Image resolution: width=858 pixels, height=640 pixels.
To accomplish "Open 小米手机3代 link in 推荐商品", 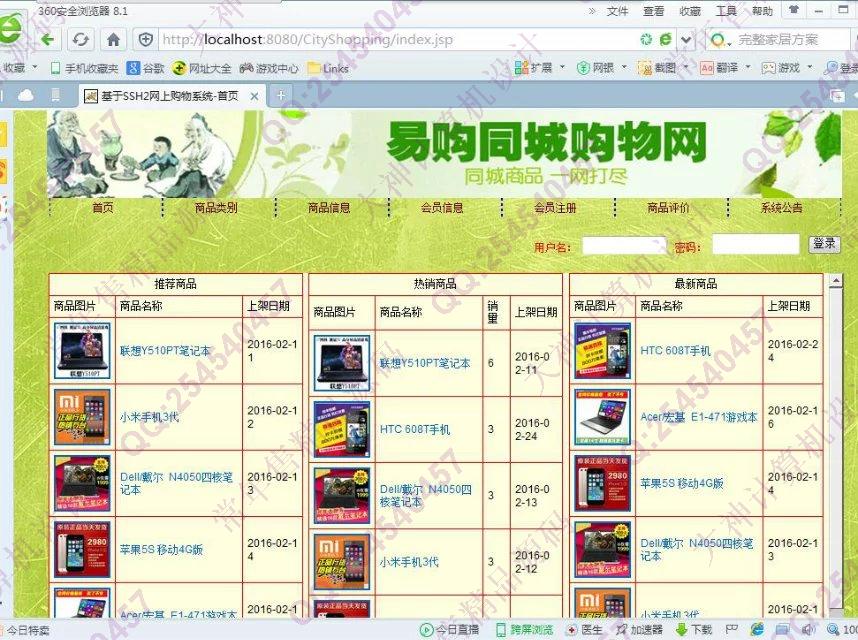I will pyautogui.click(x=149, y=417).
